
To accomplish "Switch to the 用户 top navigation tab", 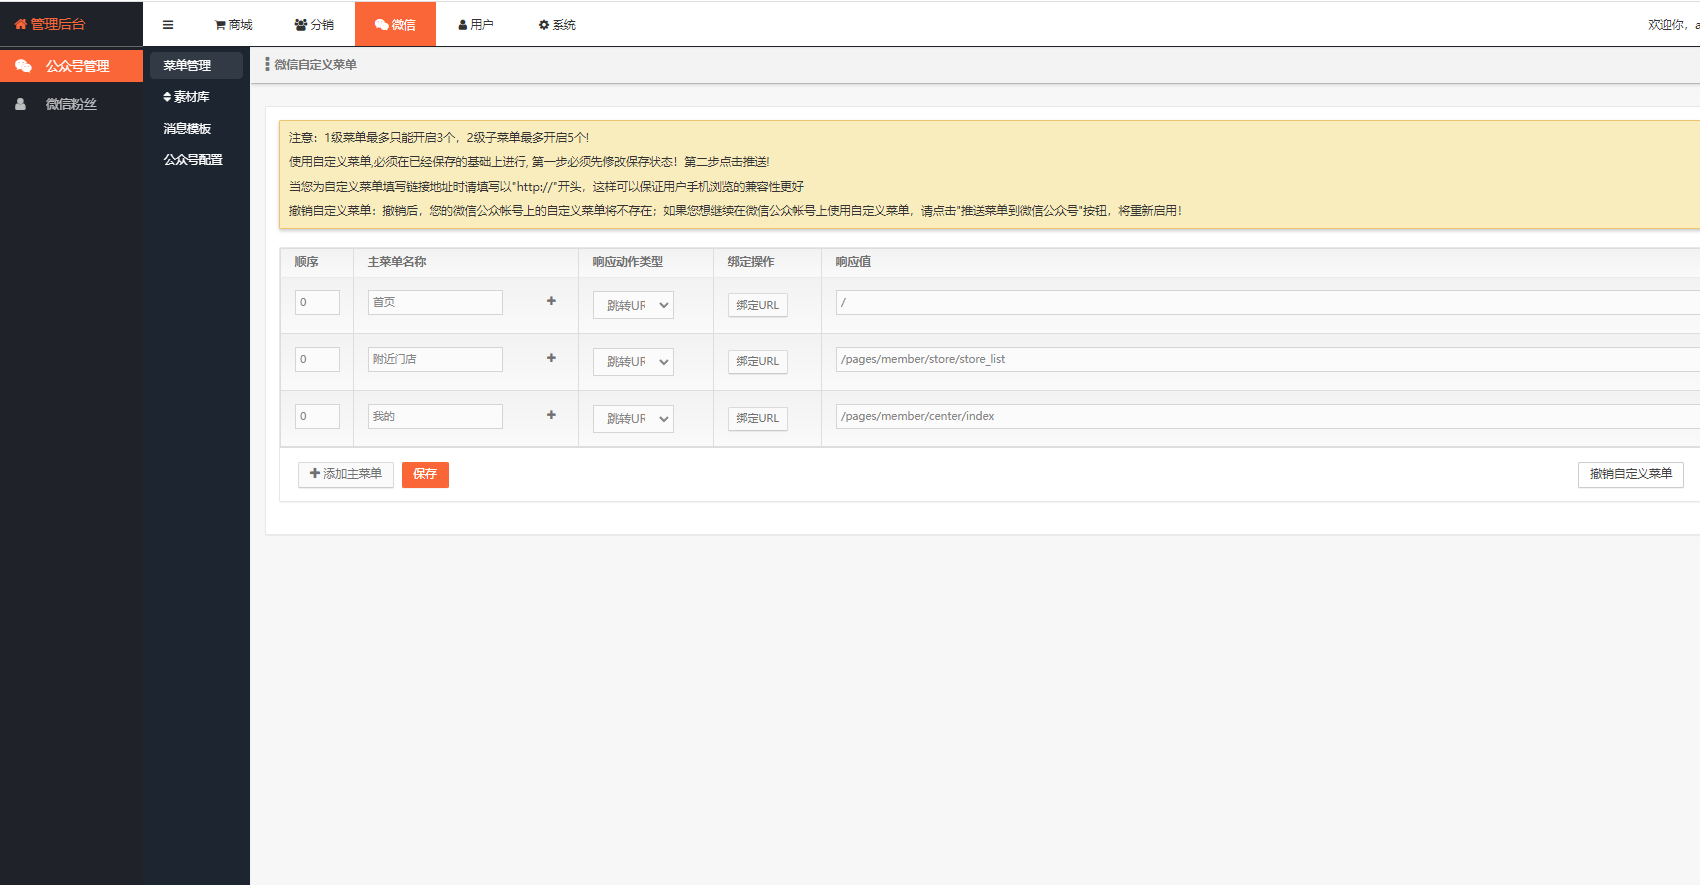I will (x=476, y=25).
